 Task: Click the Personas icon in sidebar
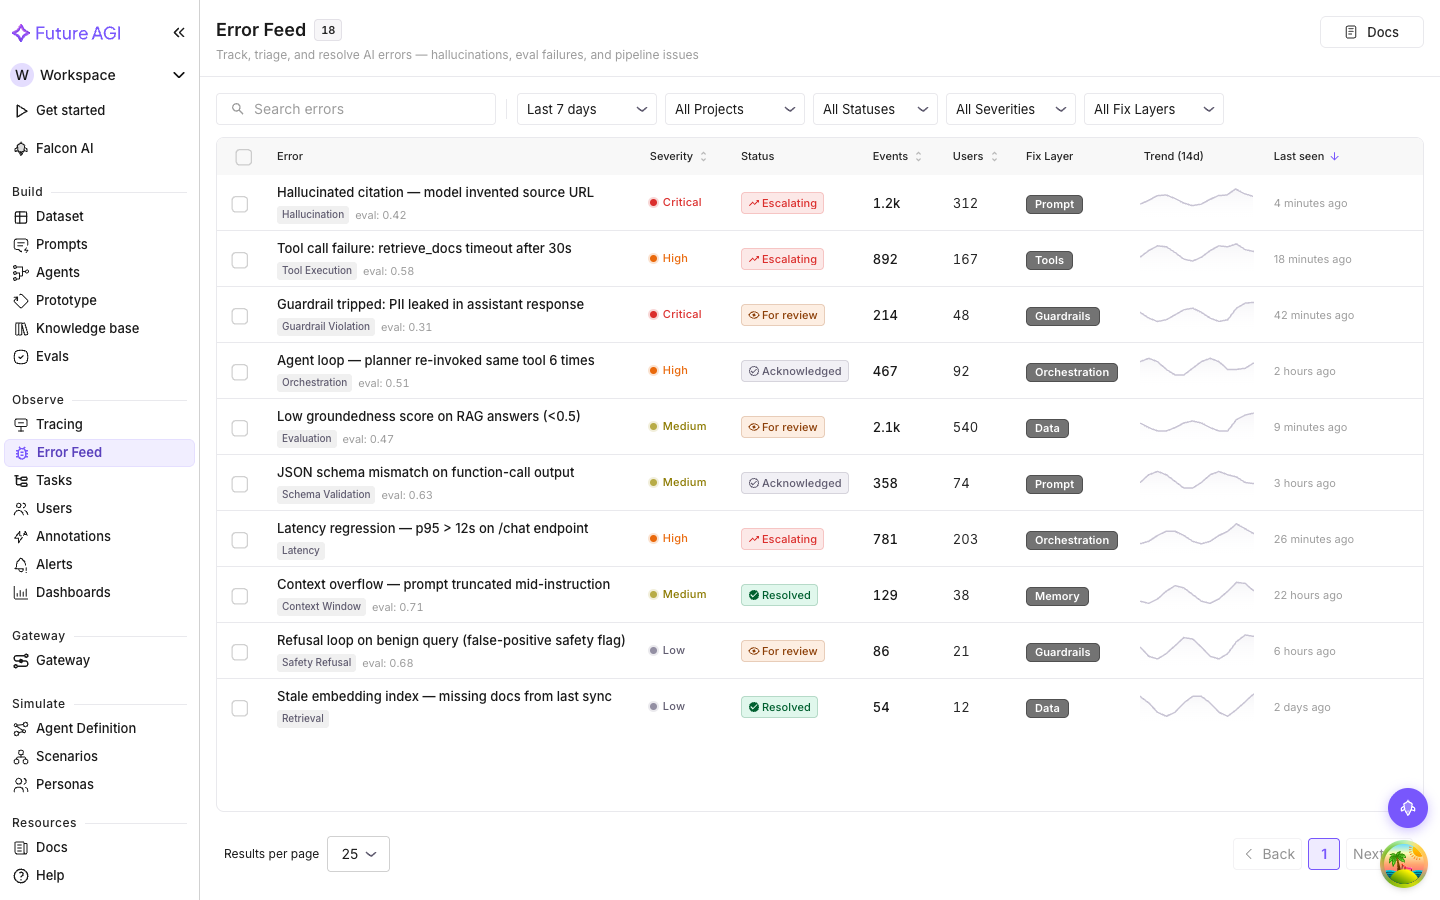pyautogui.click(x=21, y=785)
